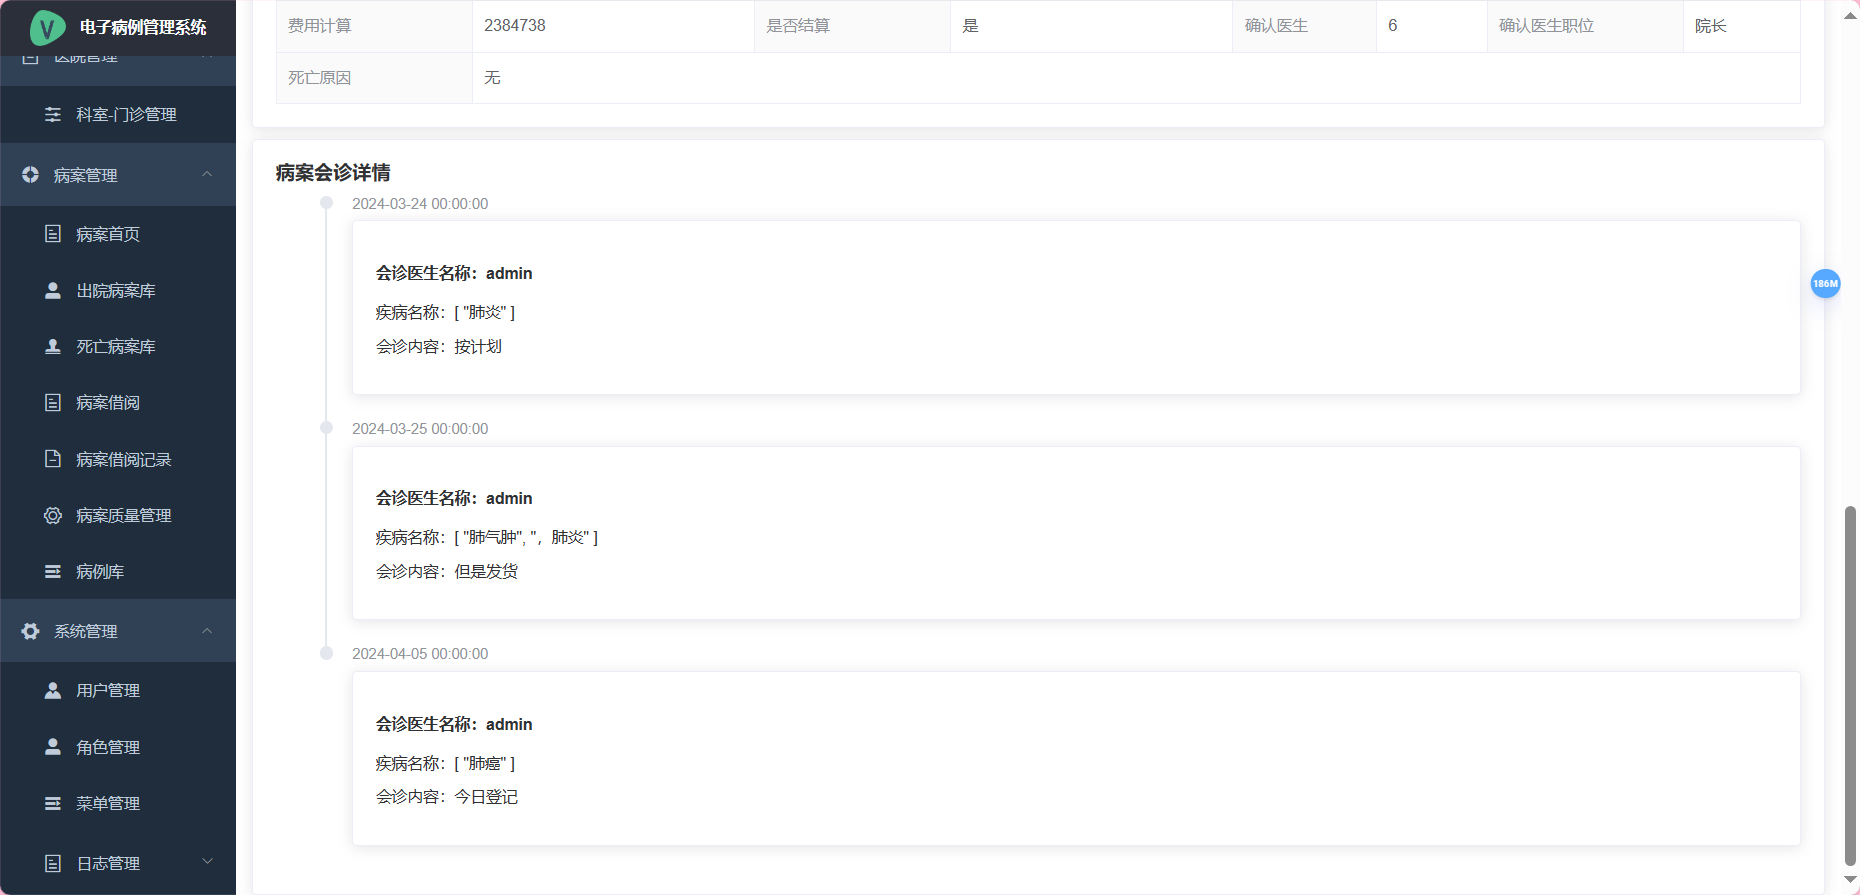Click the 死亡病案库 person icon
Image resolution: width=1860 pixels, height=895 pixels.
(53, 347)
